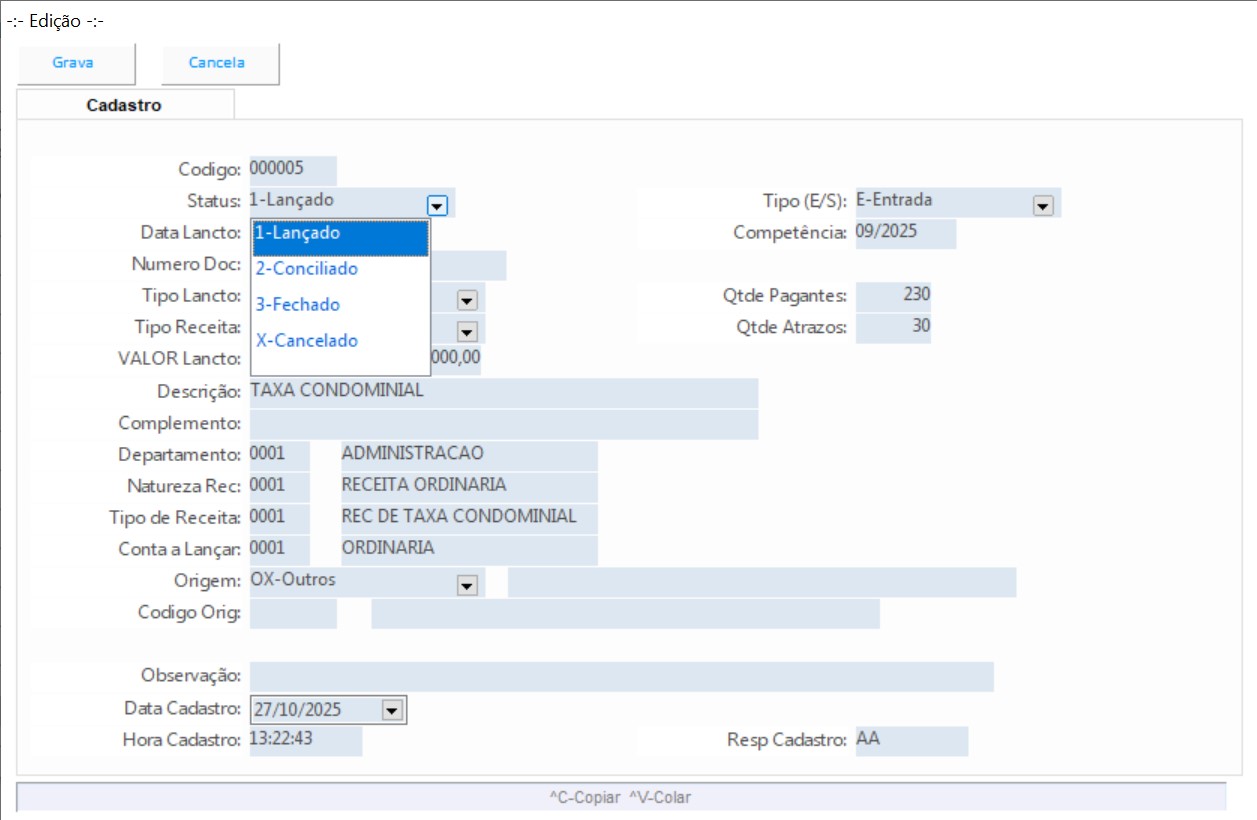1257x820 pixels.
Task: Expand the Tipo Receita dropdown arrow
Action: [466, 331]
